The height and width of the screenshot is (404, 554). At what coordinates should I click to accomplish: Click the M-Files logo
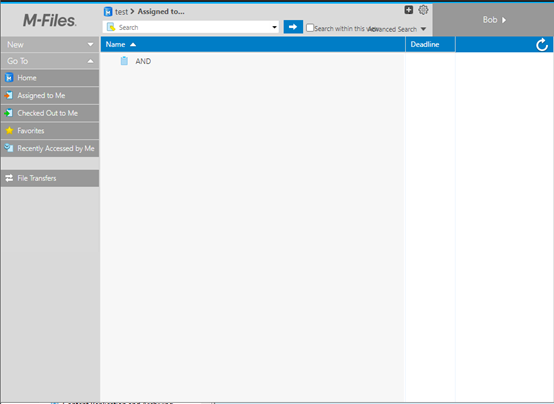click(x=49, y=21)
